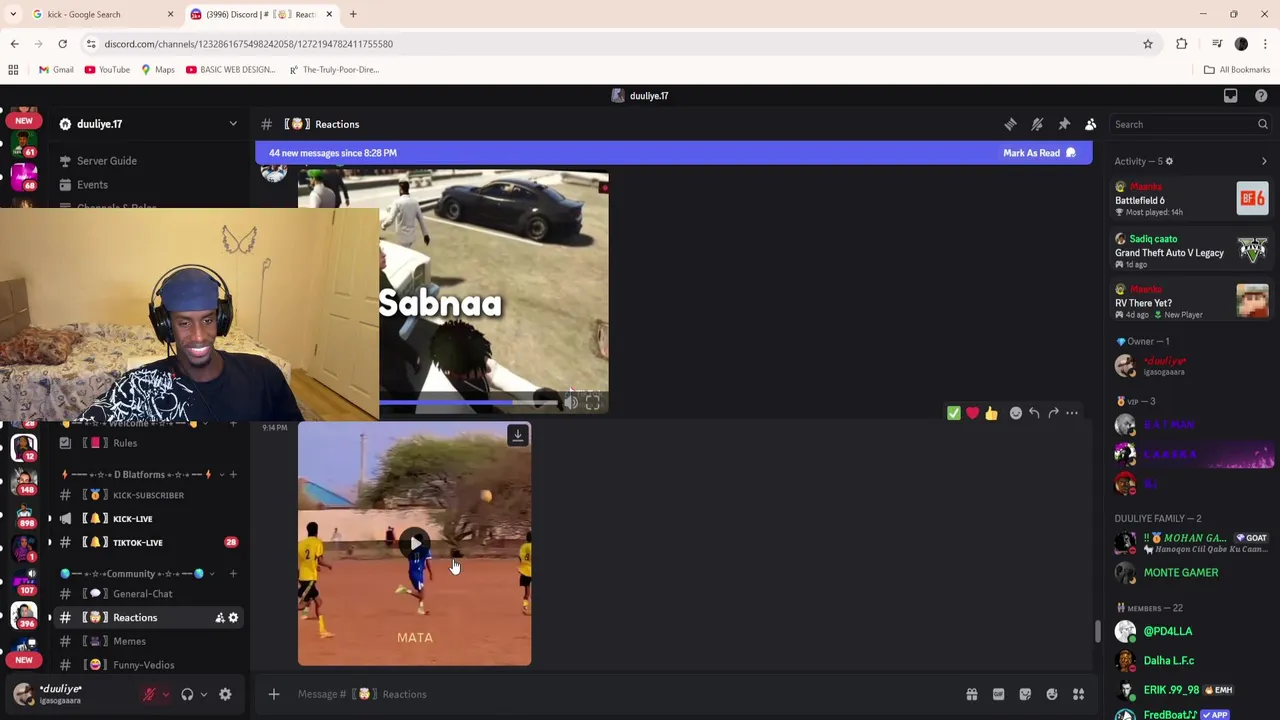Play the MATA football video

pyautogui.click(x=415, y=544)
